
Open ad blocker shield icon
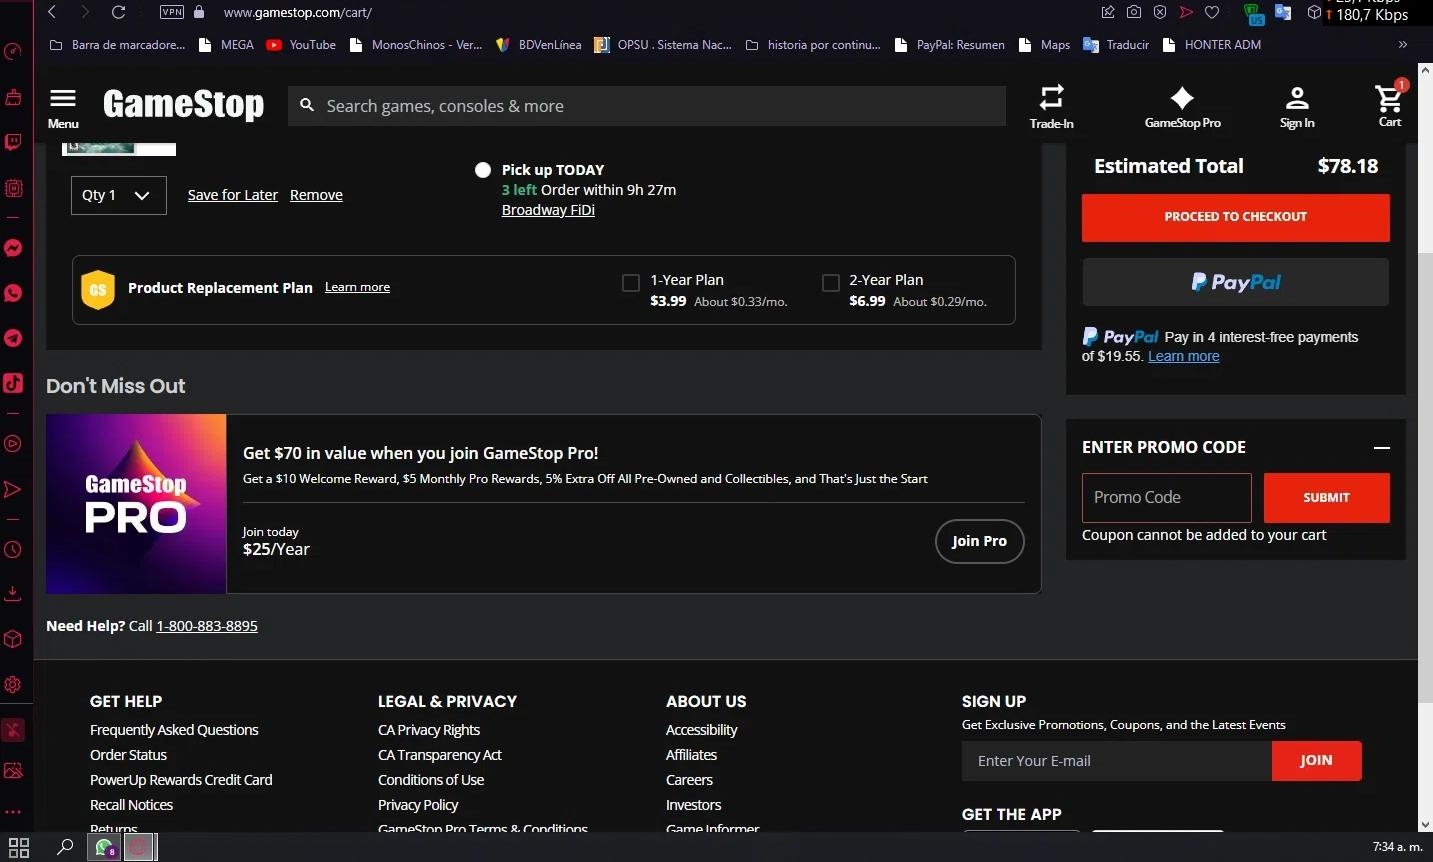click(1160, 12)
